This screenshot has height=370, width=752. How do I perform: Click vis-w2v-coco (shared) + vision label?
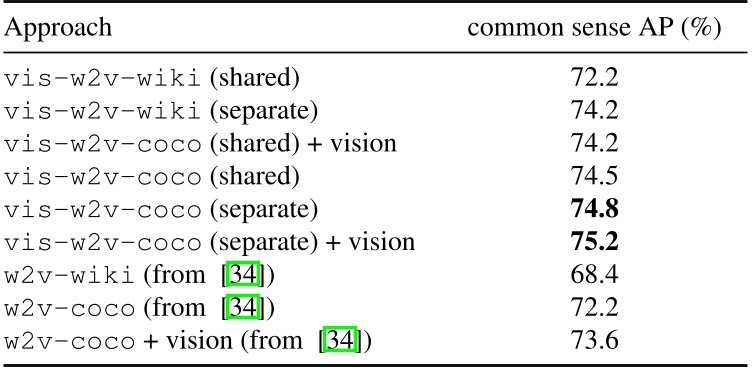(x=200, y=144)
